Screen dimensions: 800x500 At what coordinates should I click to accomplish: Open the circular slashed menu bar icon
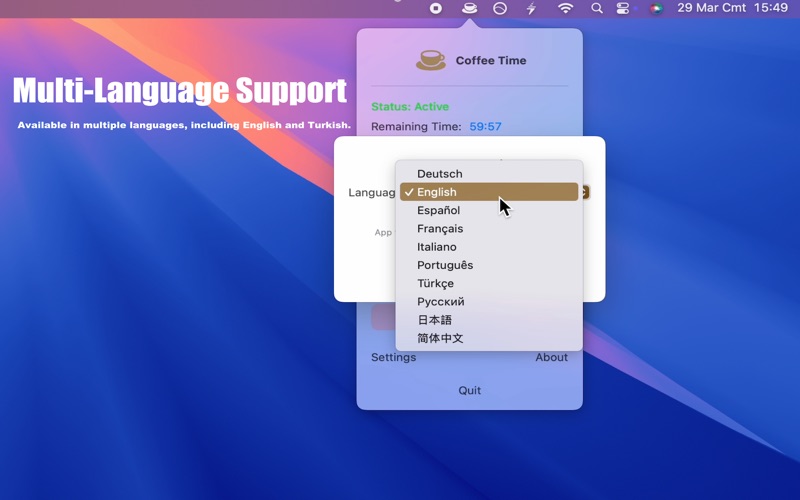coord(500,8)
